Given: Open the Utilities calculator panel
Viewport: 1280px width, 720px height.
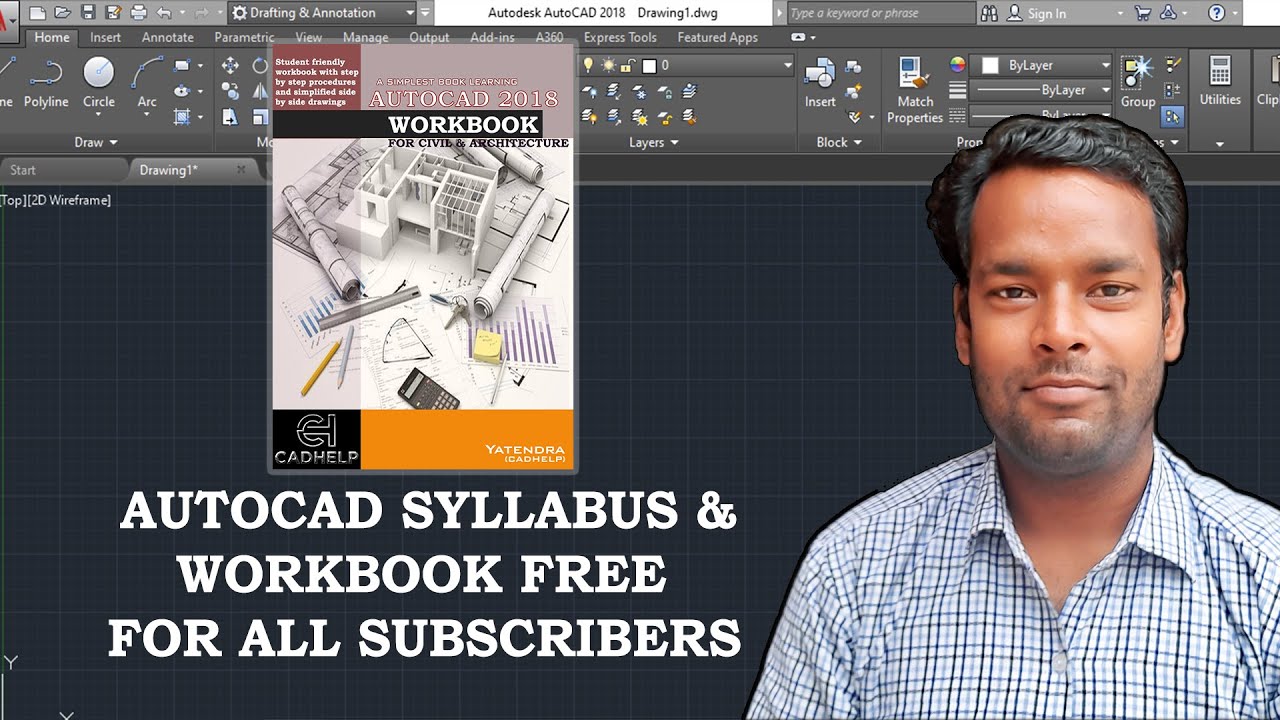Looking at the screenshot, I should click(1220, 82).
